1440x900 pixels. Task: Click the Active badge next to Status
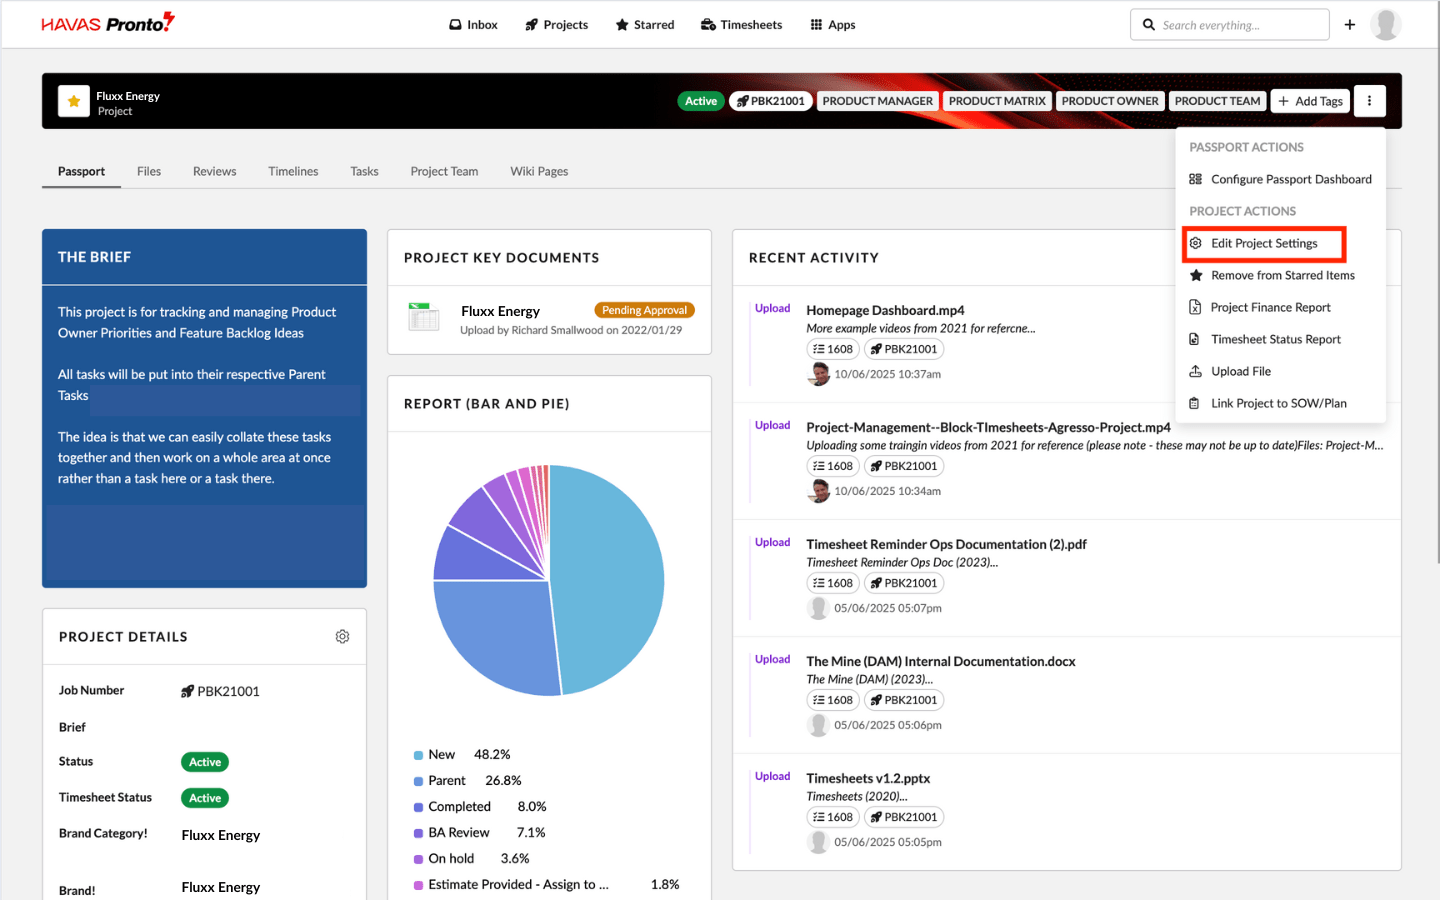coord(205,762)
